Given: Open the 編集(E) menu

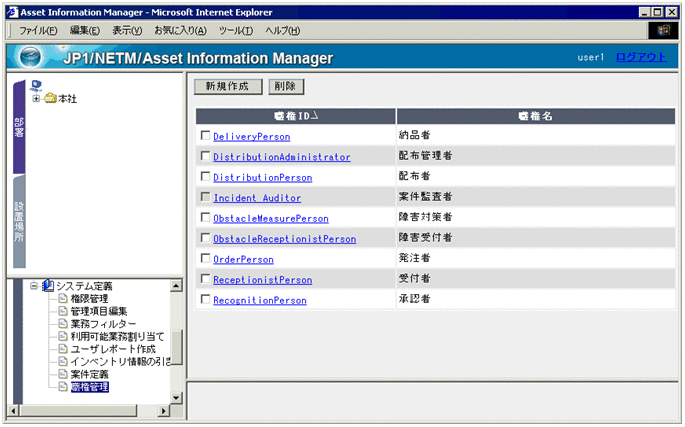Looking at the screenshot, I should [x=85, y=31].
